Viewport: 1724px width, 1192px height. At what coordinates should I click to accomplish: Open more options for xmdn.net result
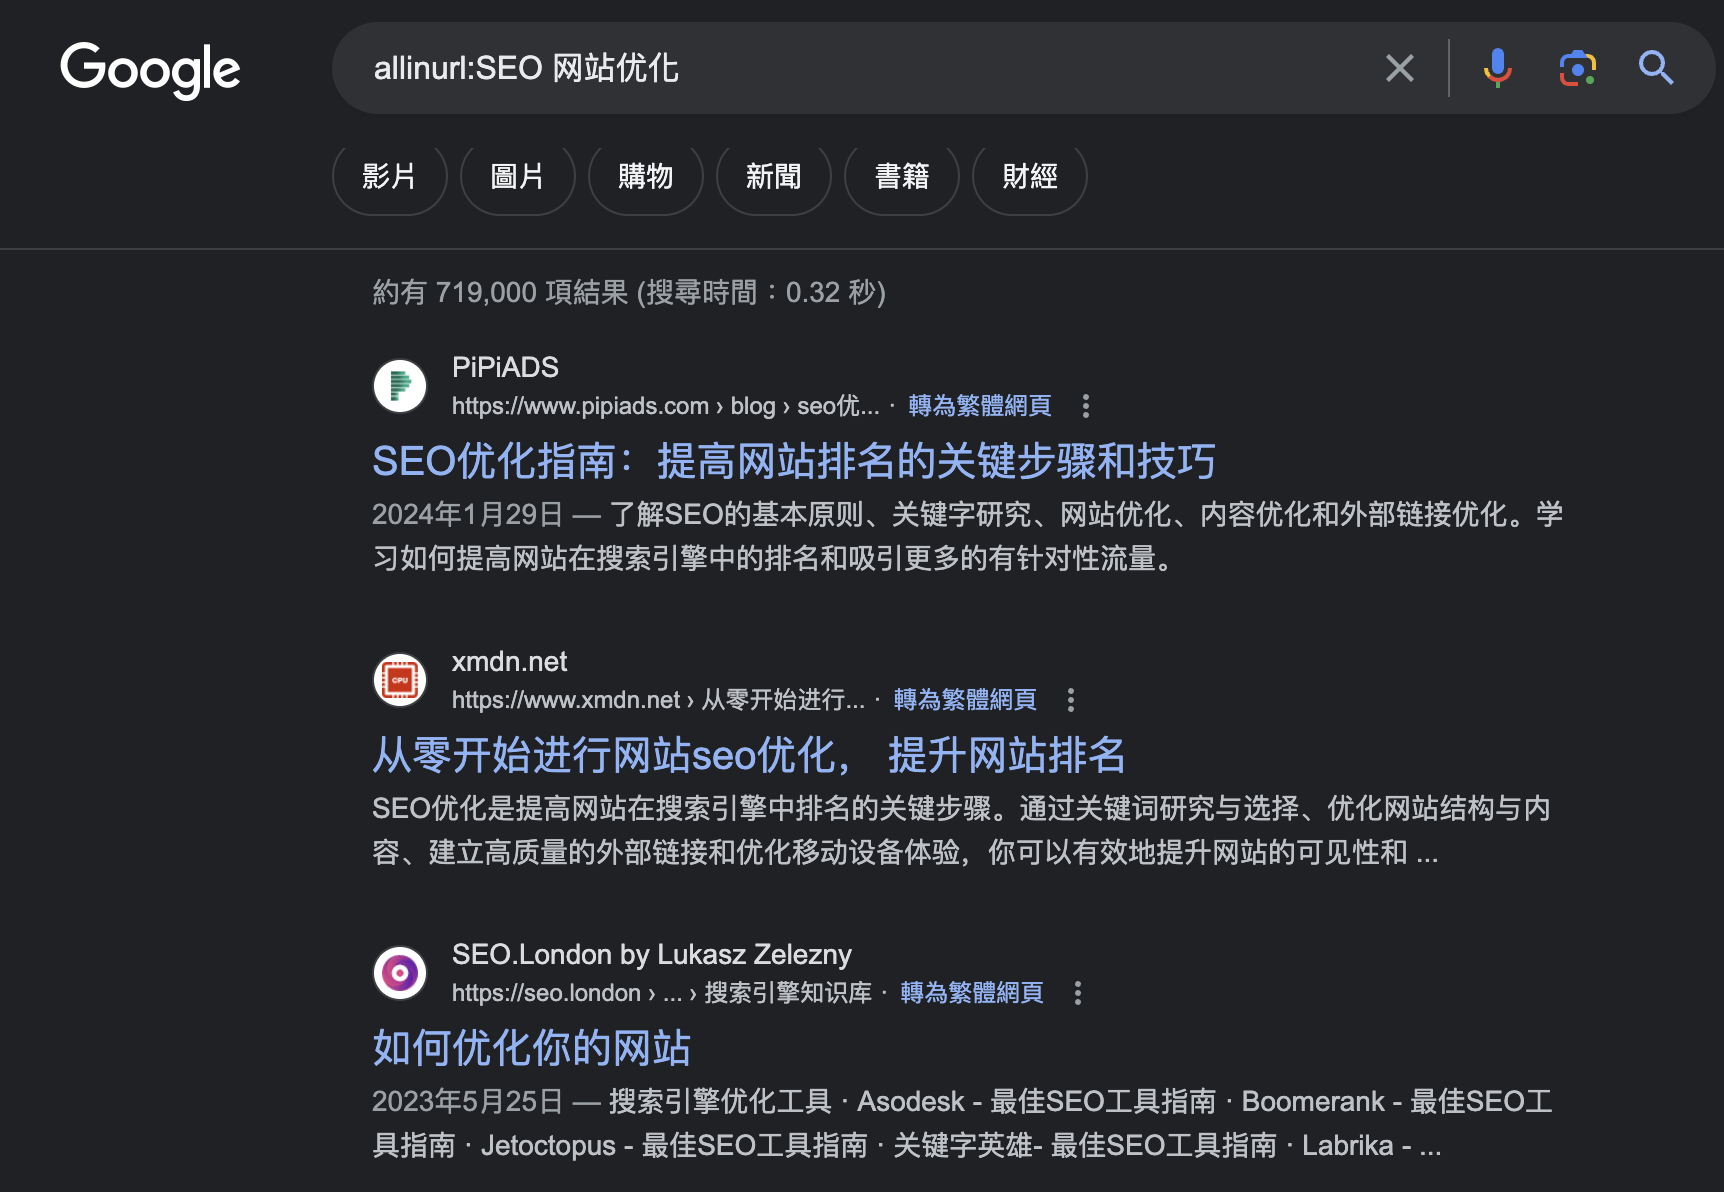click(x=1070, y=700)
